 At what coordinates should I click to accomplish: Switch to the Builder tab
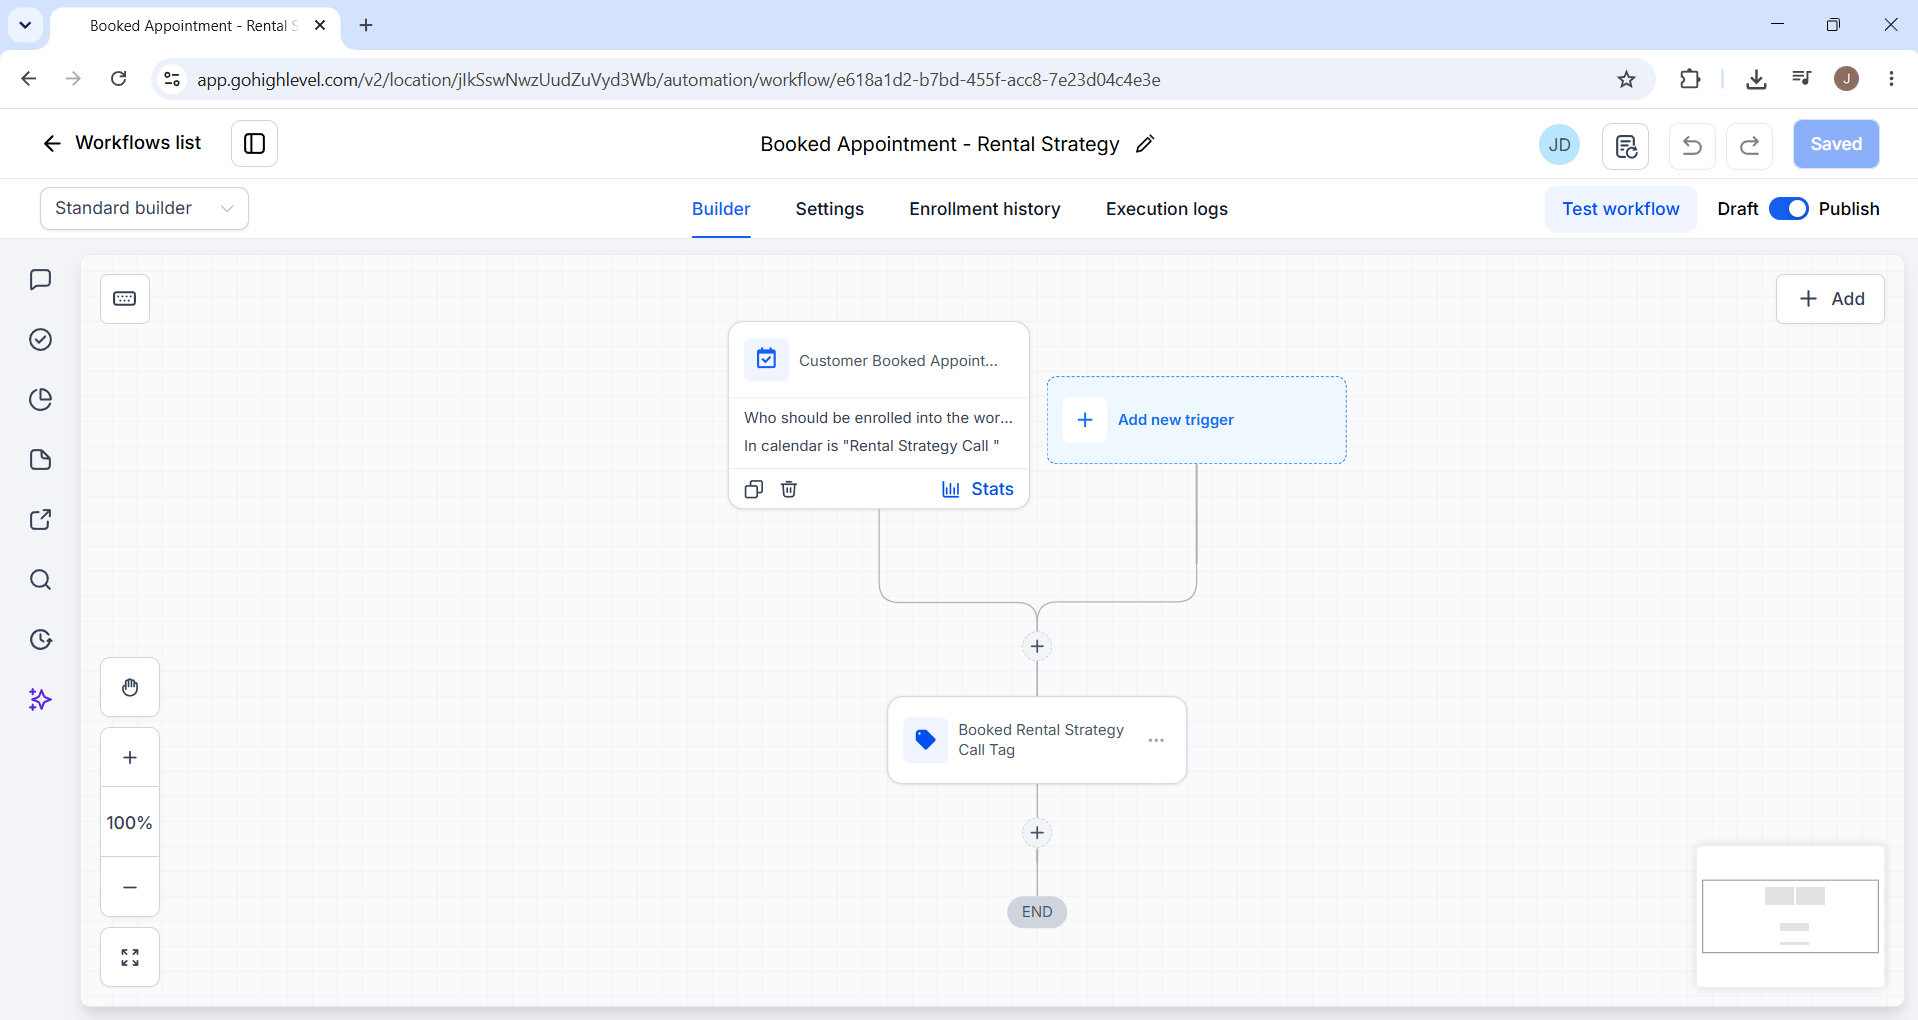(x=721, y=209)
